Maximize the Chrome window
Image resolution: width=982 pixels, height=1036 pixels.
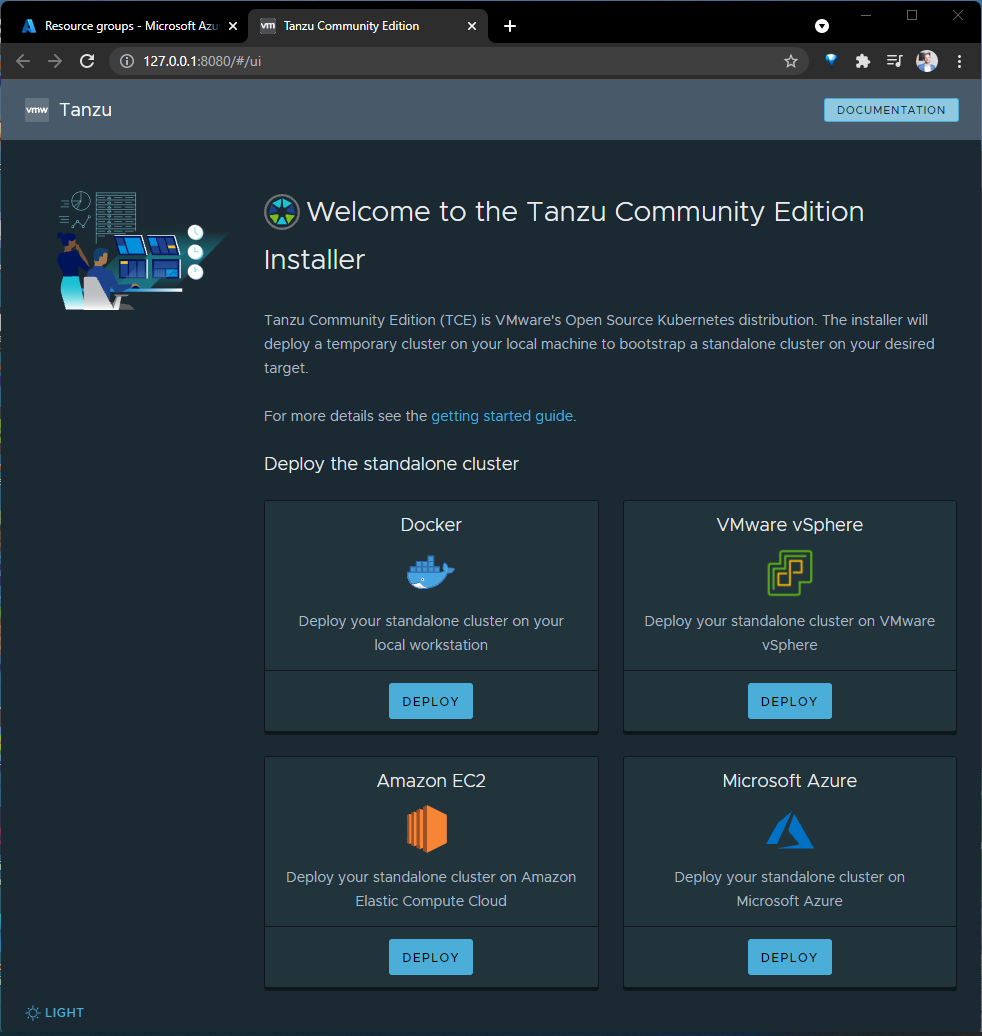pos(912,15)
